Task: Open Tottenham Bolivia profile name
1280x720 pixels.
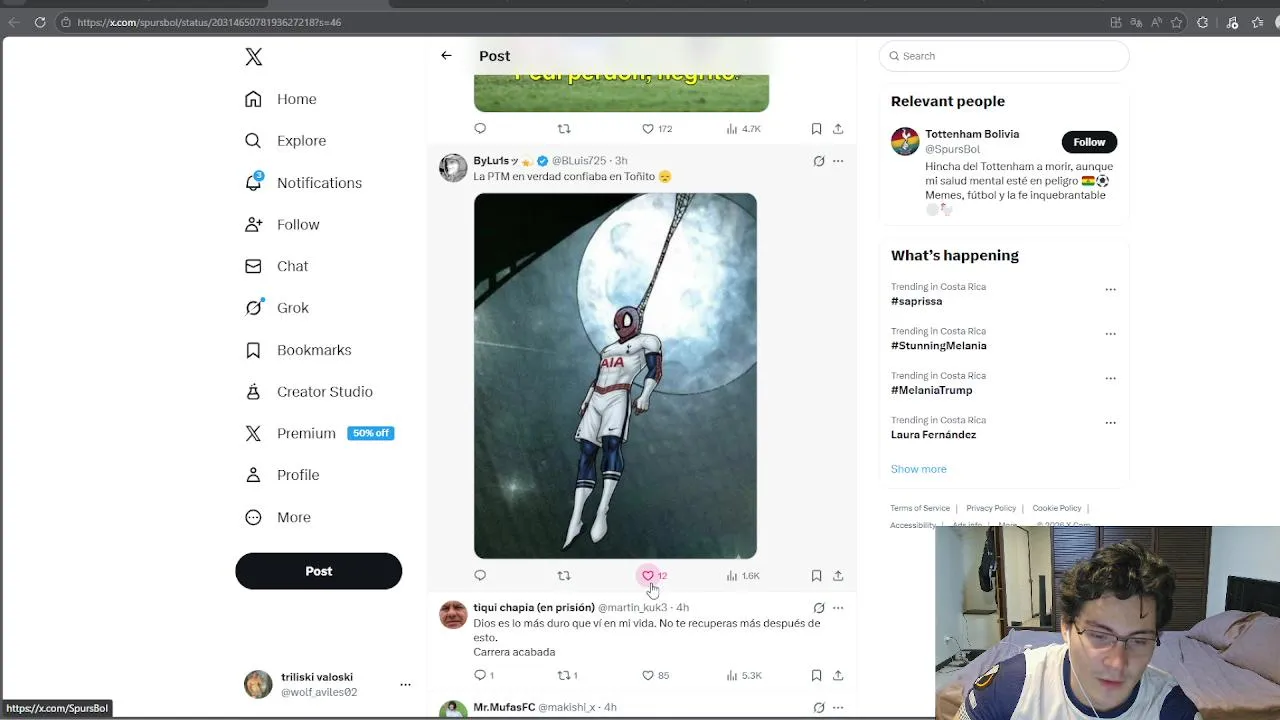Action: click(x=972, y=134)
